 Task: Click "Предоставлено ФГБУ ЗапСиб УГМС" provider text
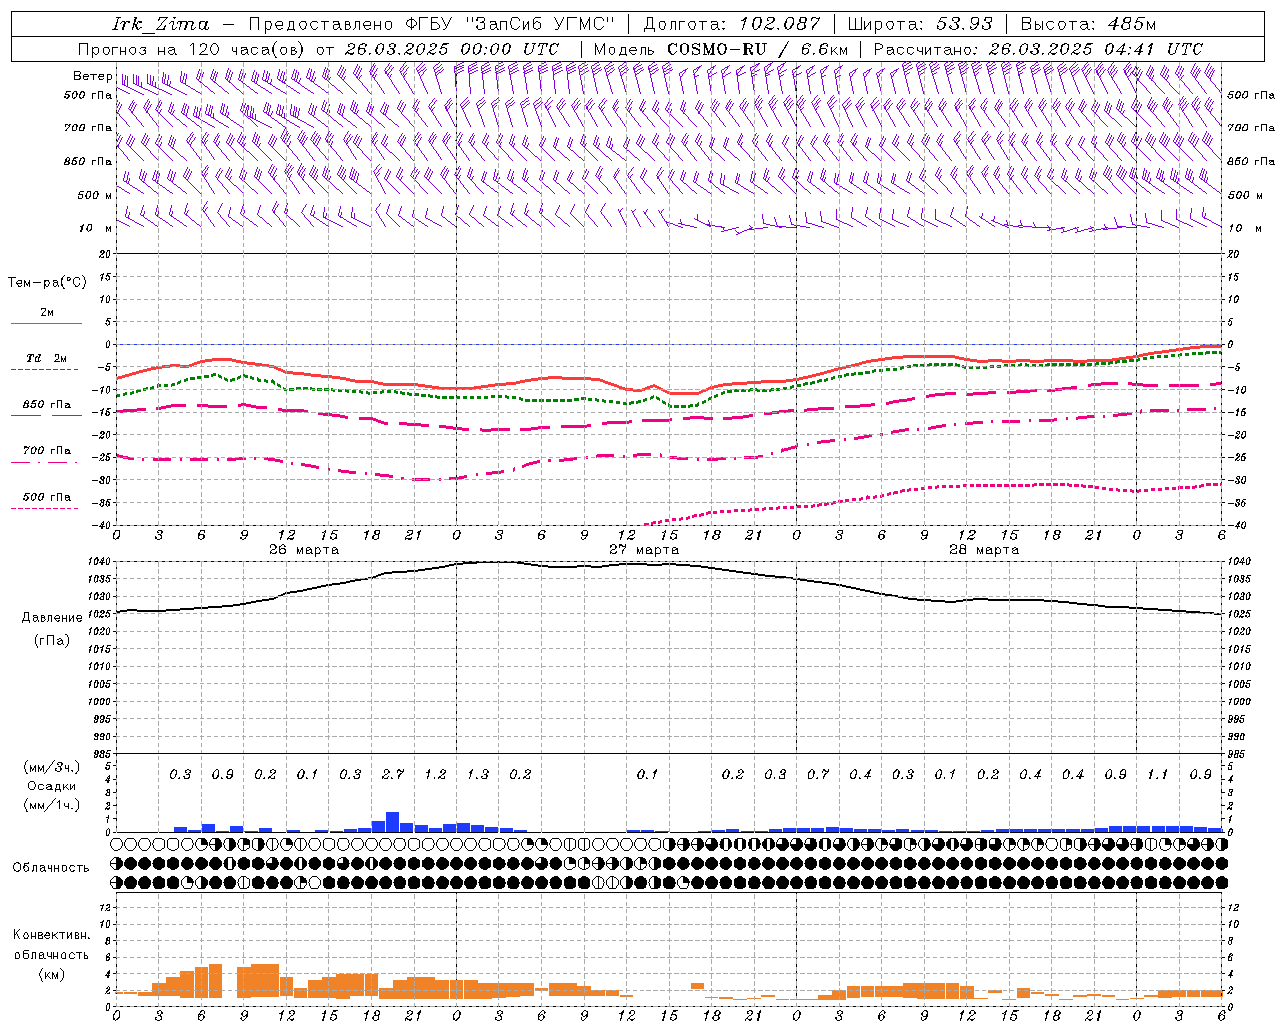431,24
